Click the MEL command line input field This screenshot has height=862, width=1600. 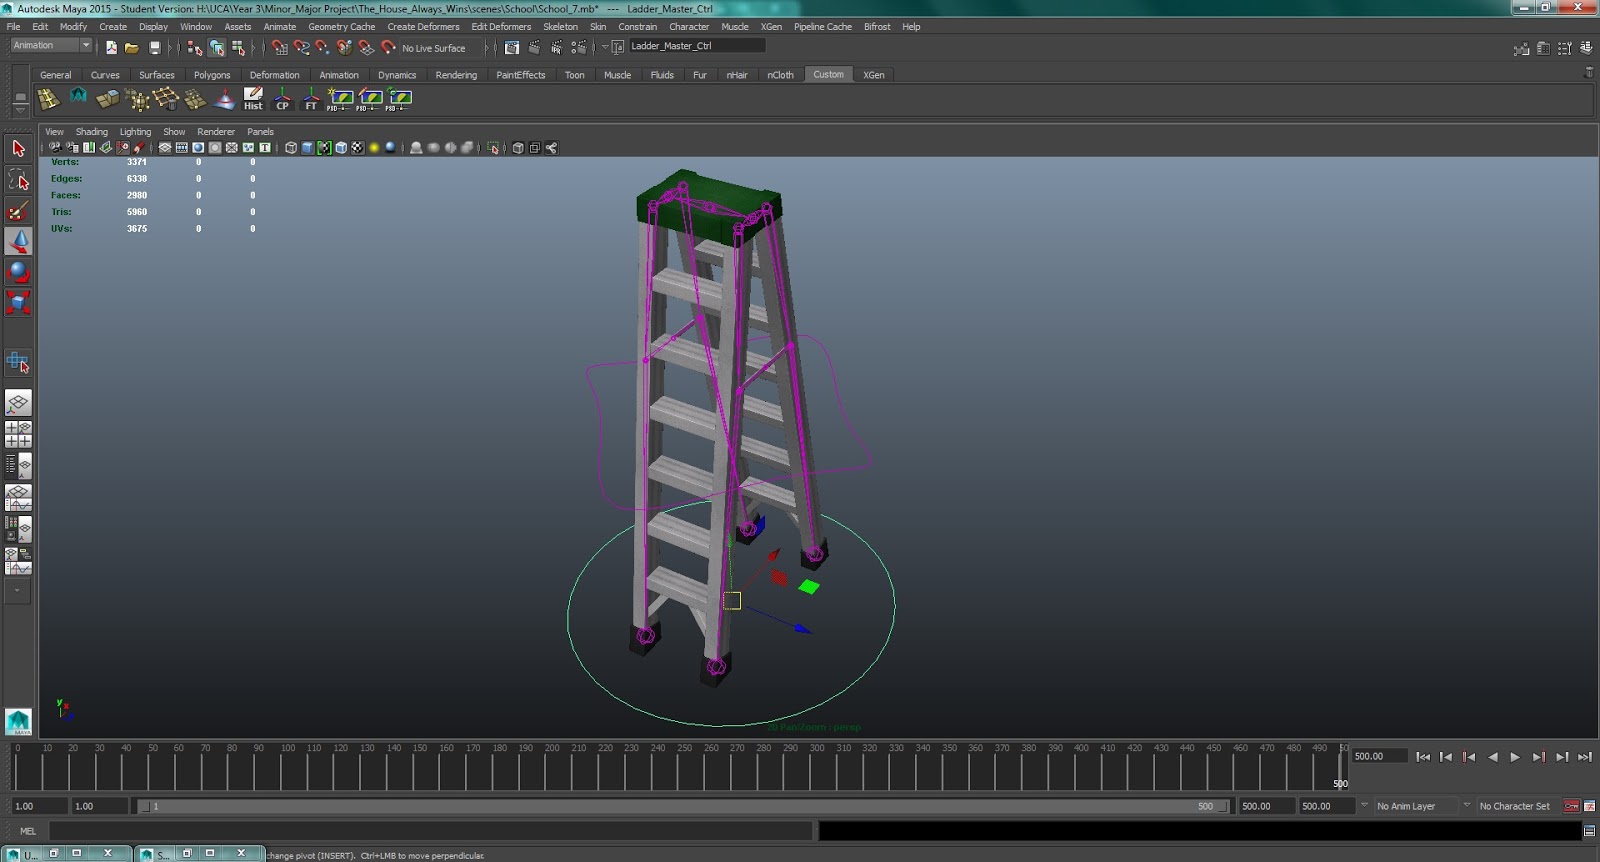pos(430,831)
